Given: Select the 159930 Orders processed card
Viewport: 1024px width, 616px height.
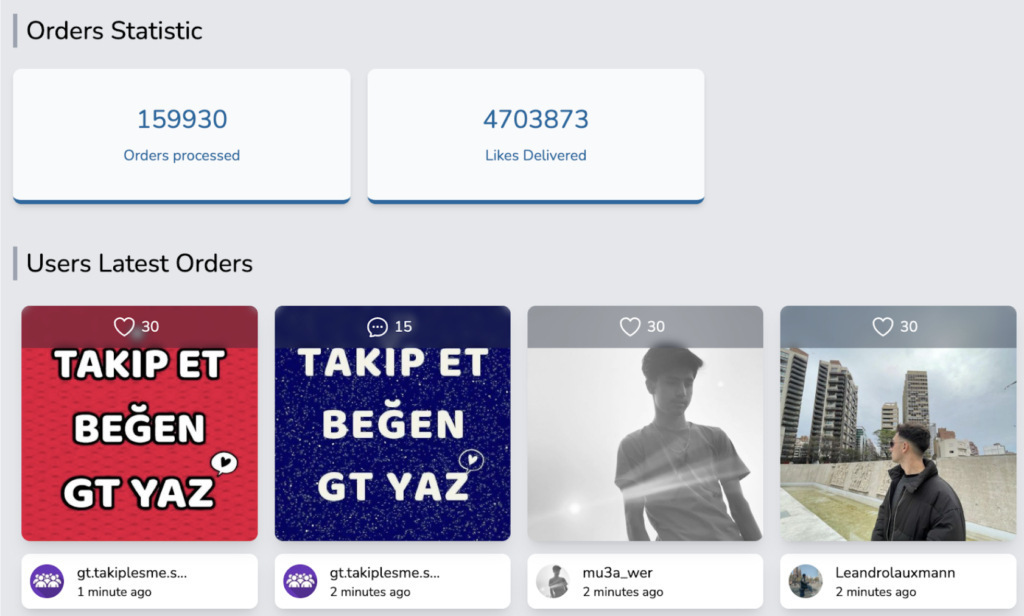Looking at the screenshot, I should [182, 136].
